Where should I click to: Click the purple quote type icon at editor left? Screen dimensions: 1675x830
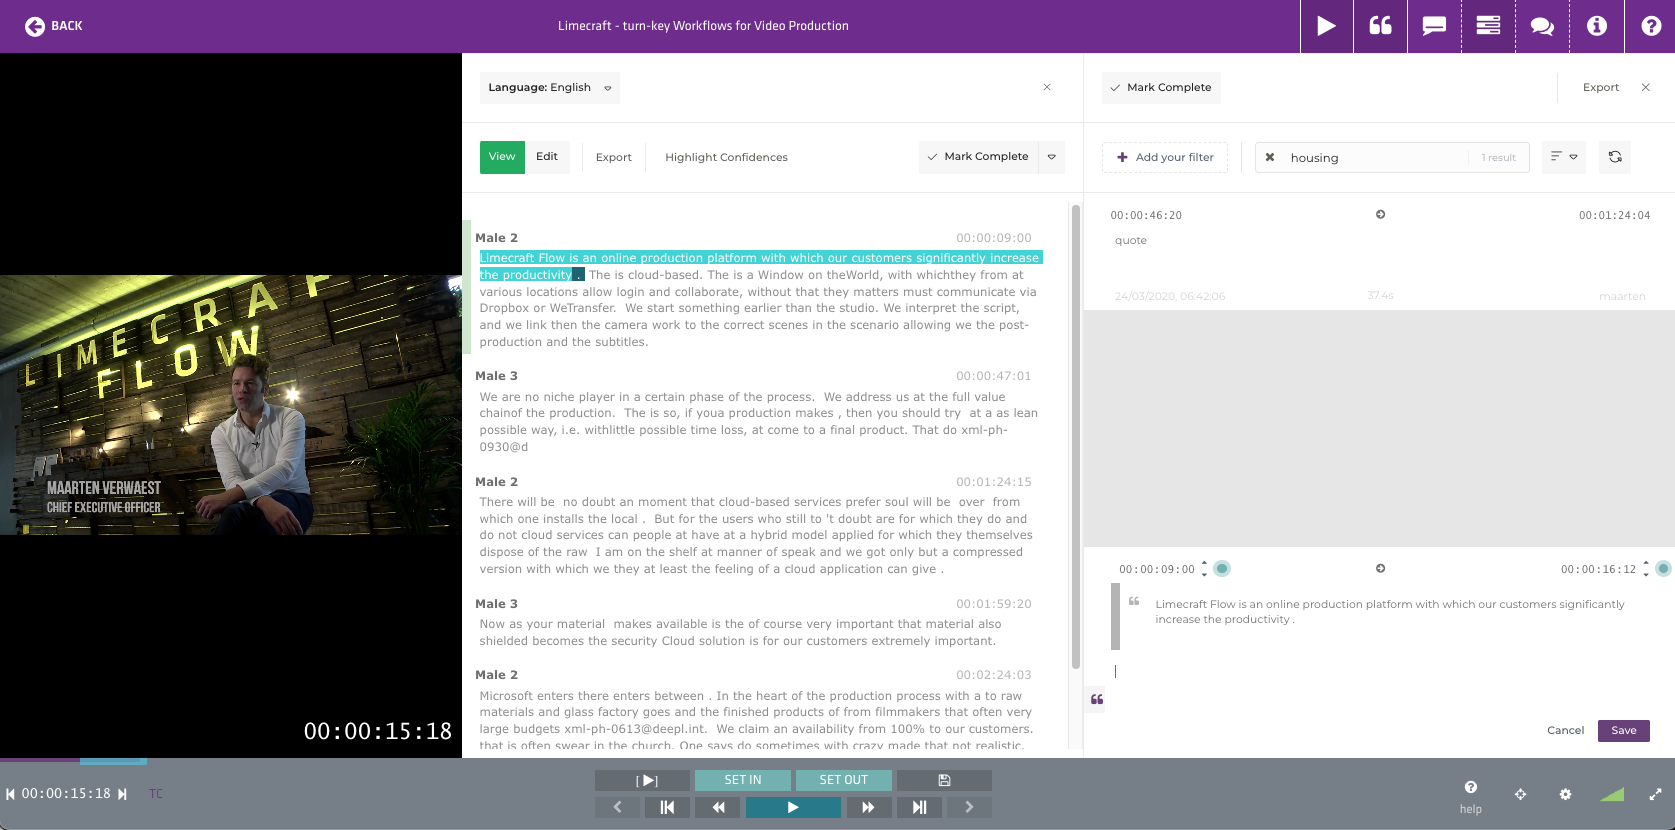pos(1097,700)
